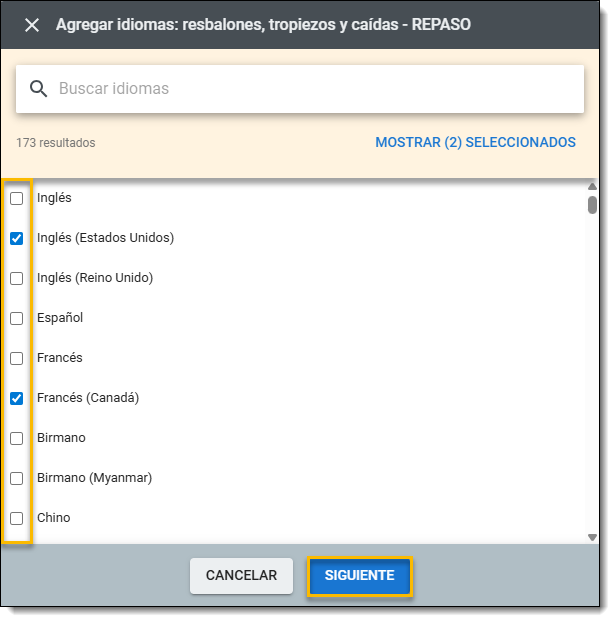The height and width of the screenshot is (622, 615).
Task: Click the Chino language label
Action: click(53, 518)
